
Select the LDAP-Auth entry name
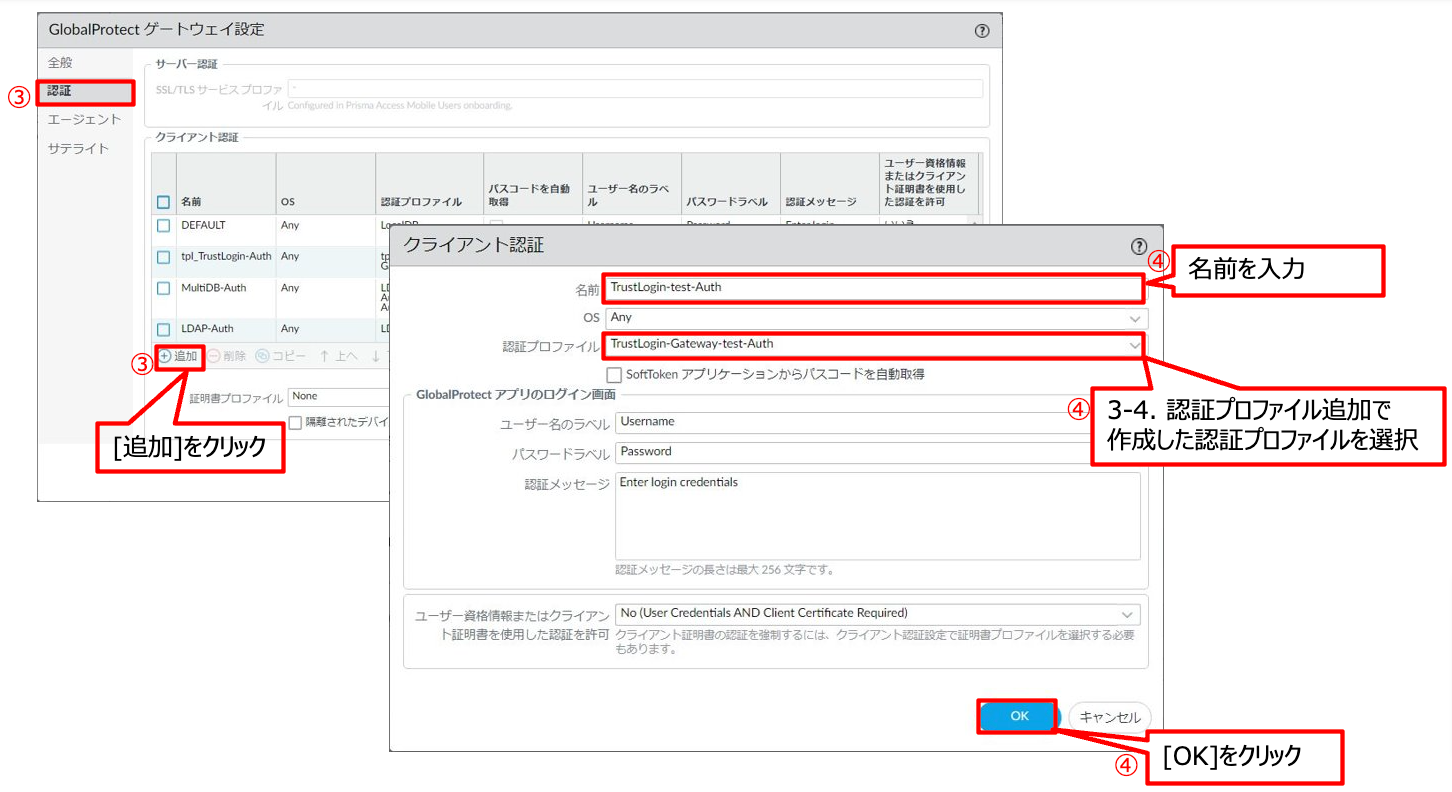(x=207, y=328)
